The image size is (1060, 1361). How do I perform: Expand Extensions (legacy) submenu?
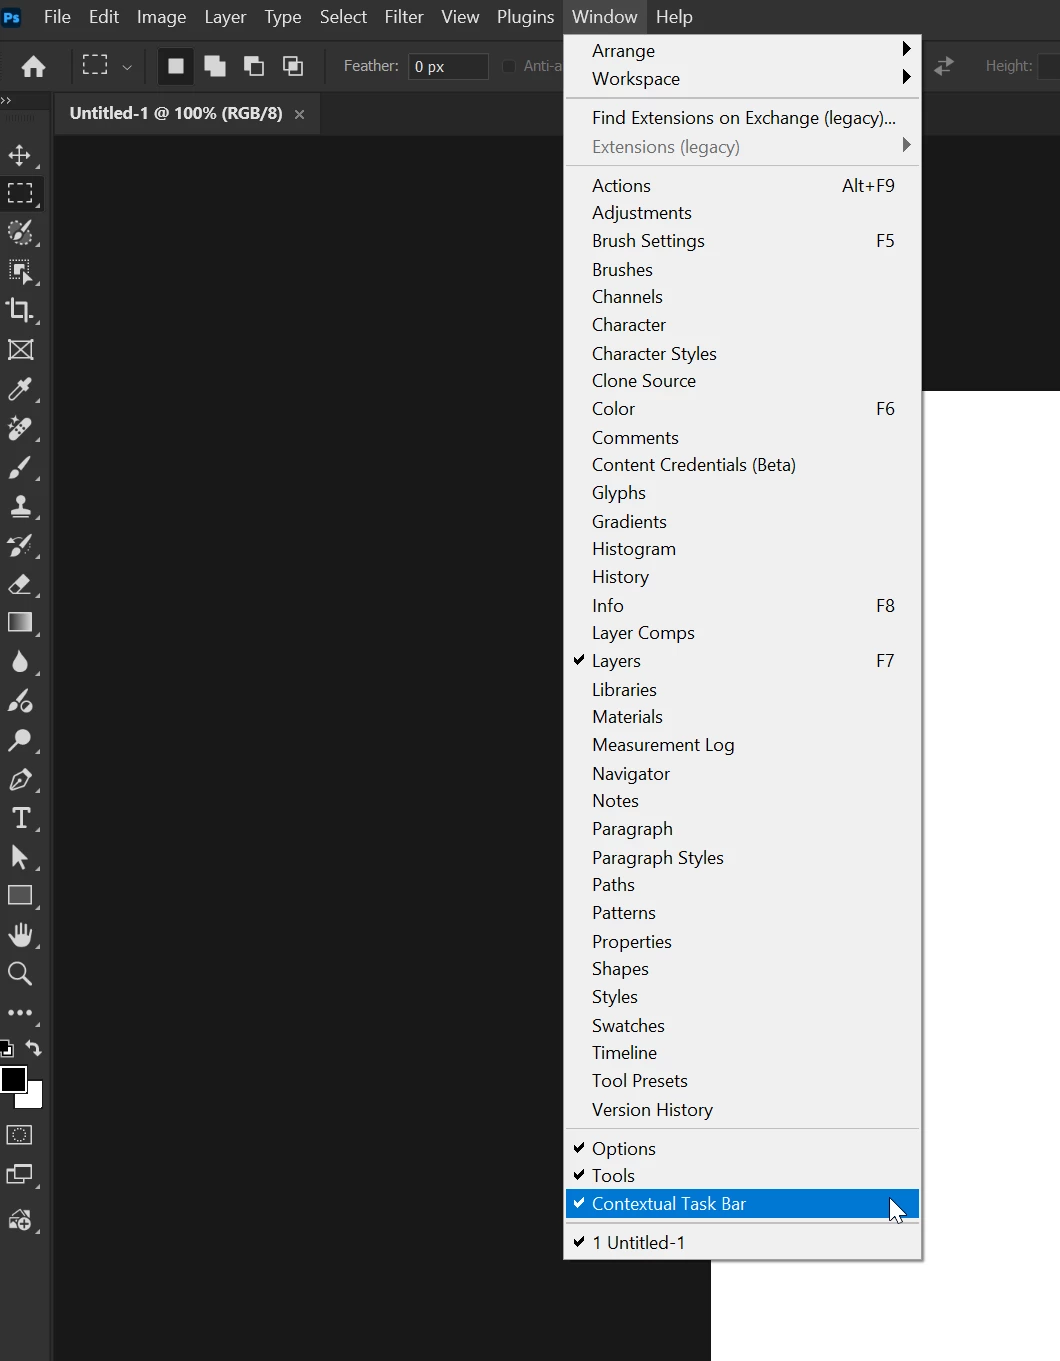[x=742, y=147]
